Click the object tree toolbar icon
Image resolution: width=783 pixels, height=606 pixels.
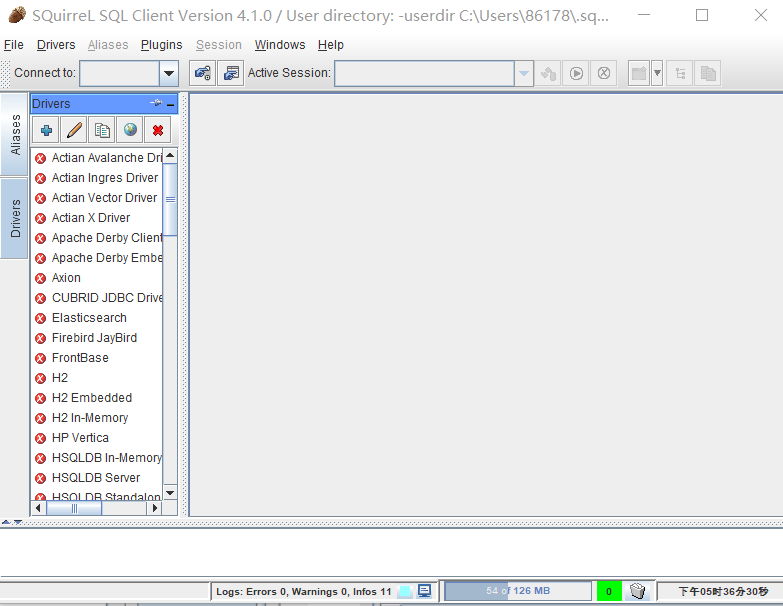680,73
